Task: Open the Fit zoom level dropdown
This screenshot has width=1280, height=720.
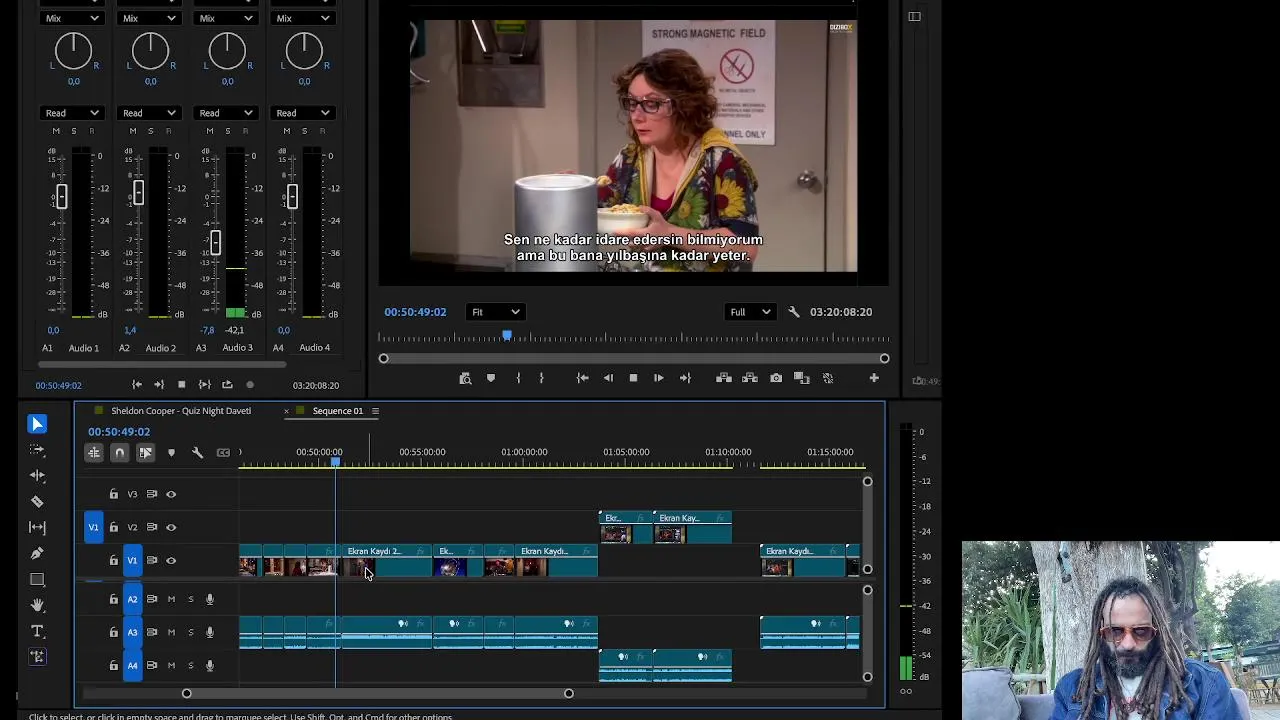Action: point(495,312)
